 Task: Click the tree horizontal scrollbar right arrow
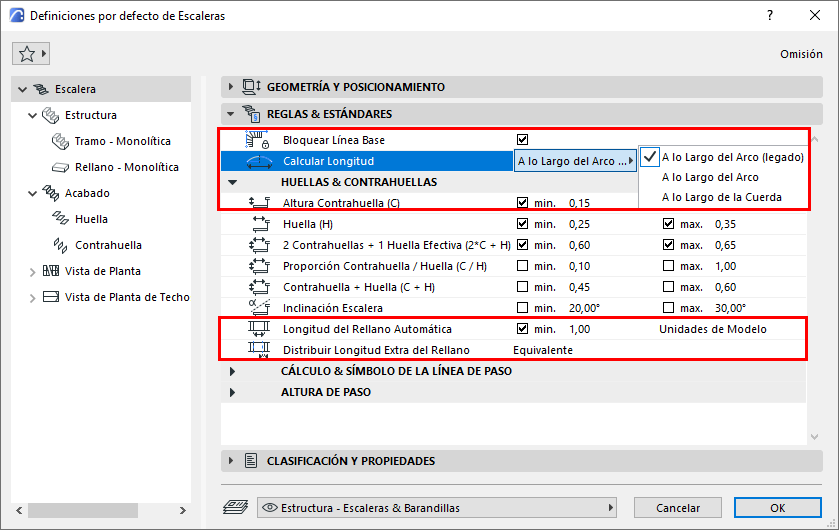click(182, 510)
